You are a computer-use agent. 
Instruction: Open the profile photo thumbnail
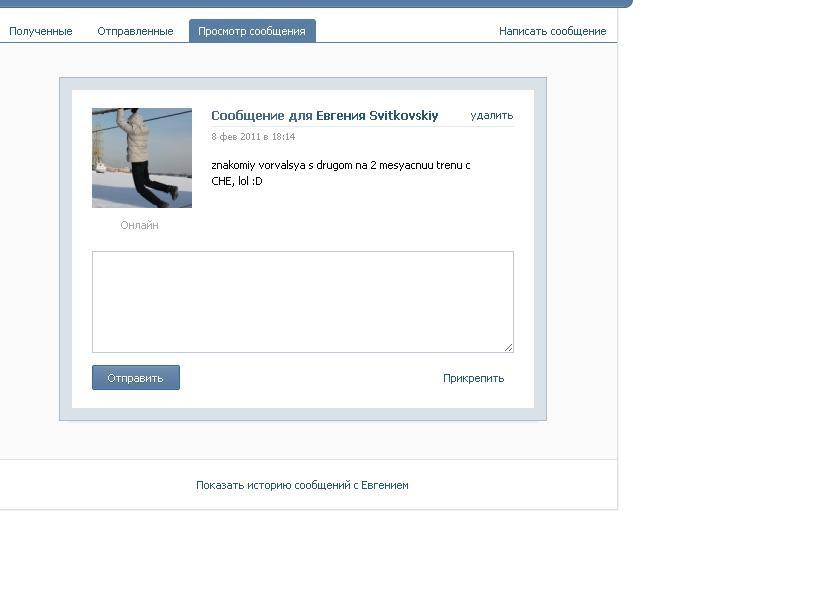tap(142, 158)
